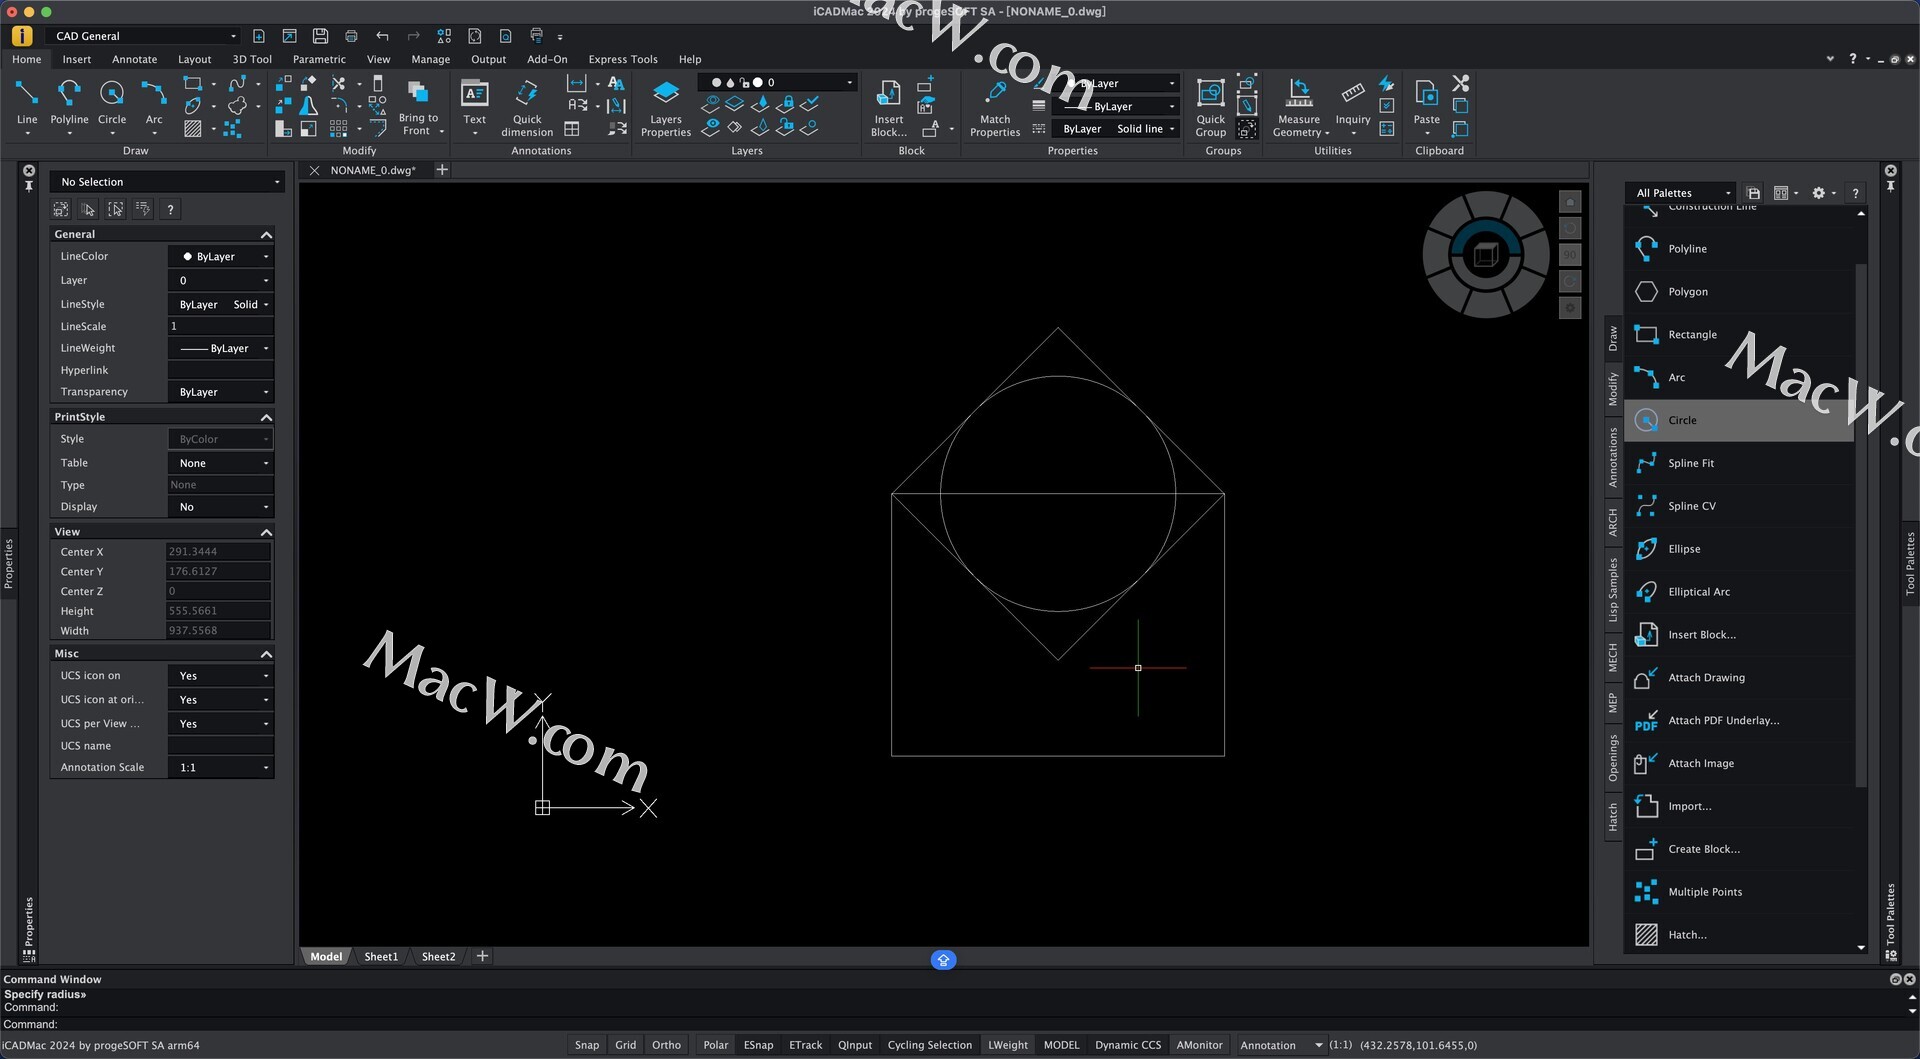
Task: Open Layers Properties
Action: click(666, 107)
